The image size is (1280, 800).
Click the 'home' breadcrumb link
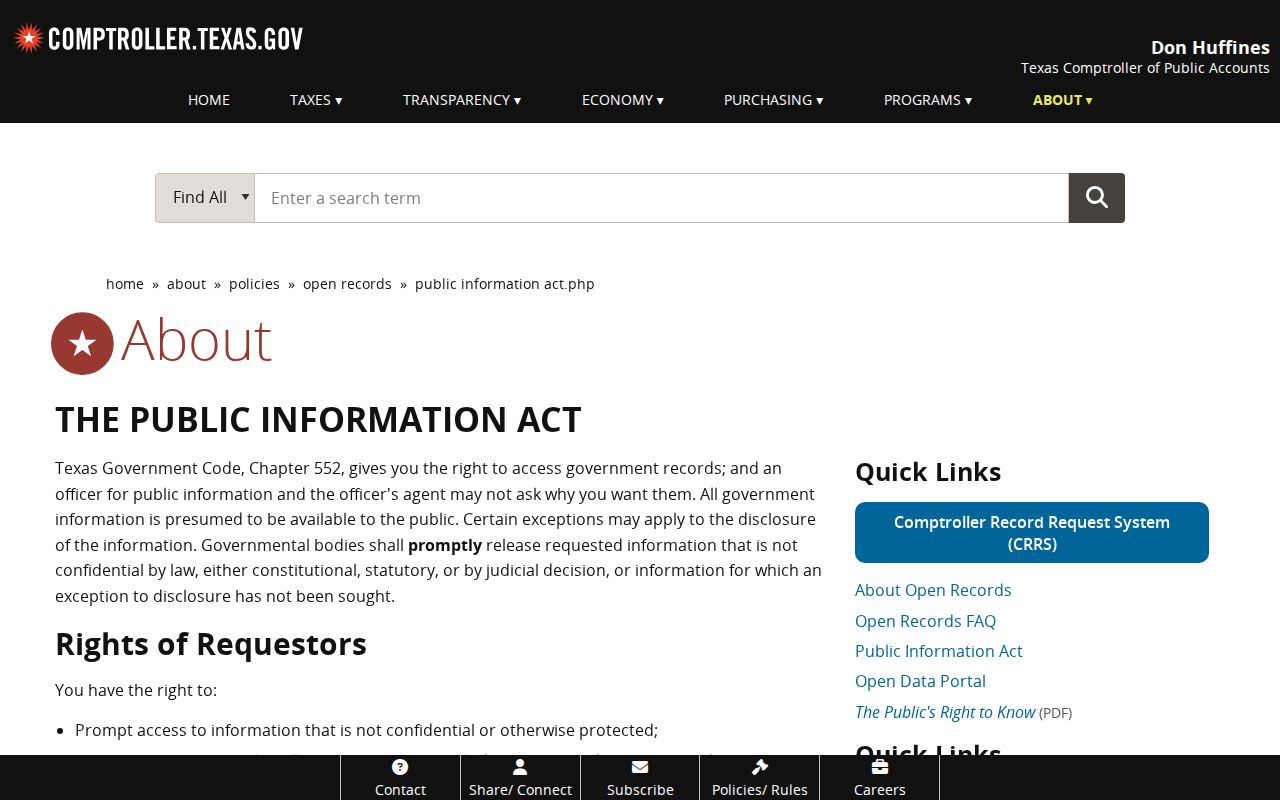125,284
